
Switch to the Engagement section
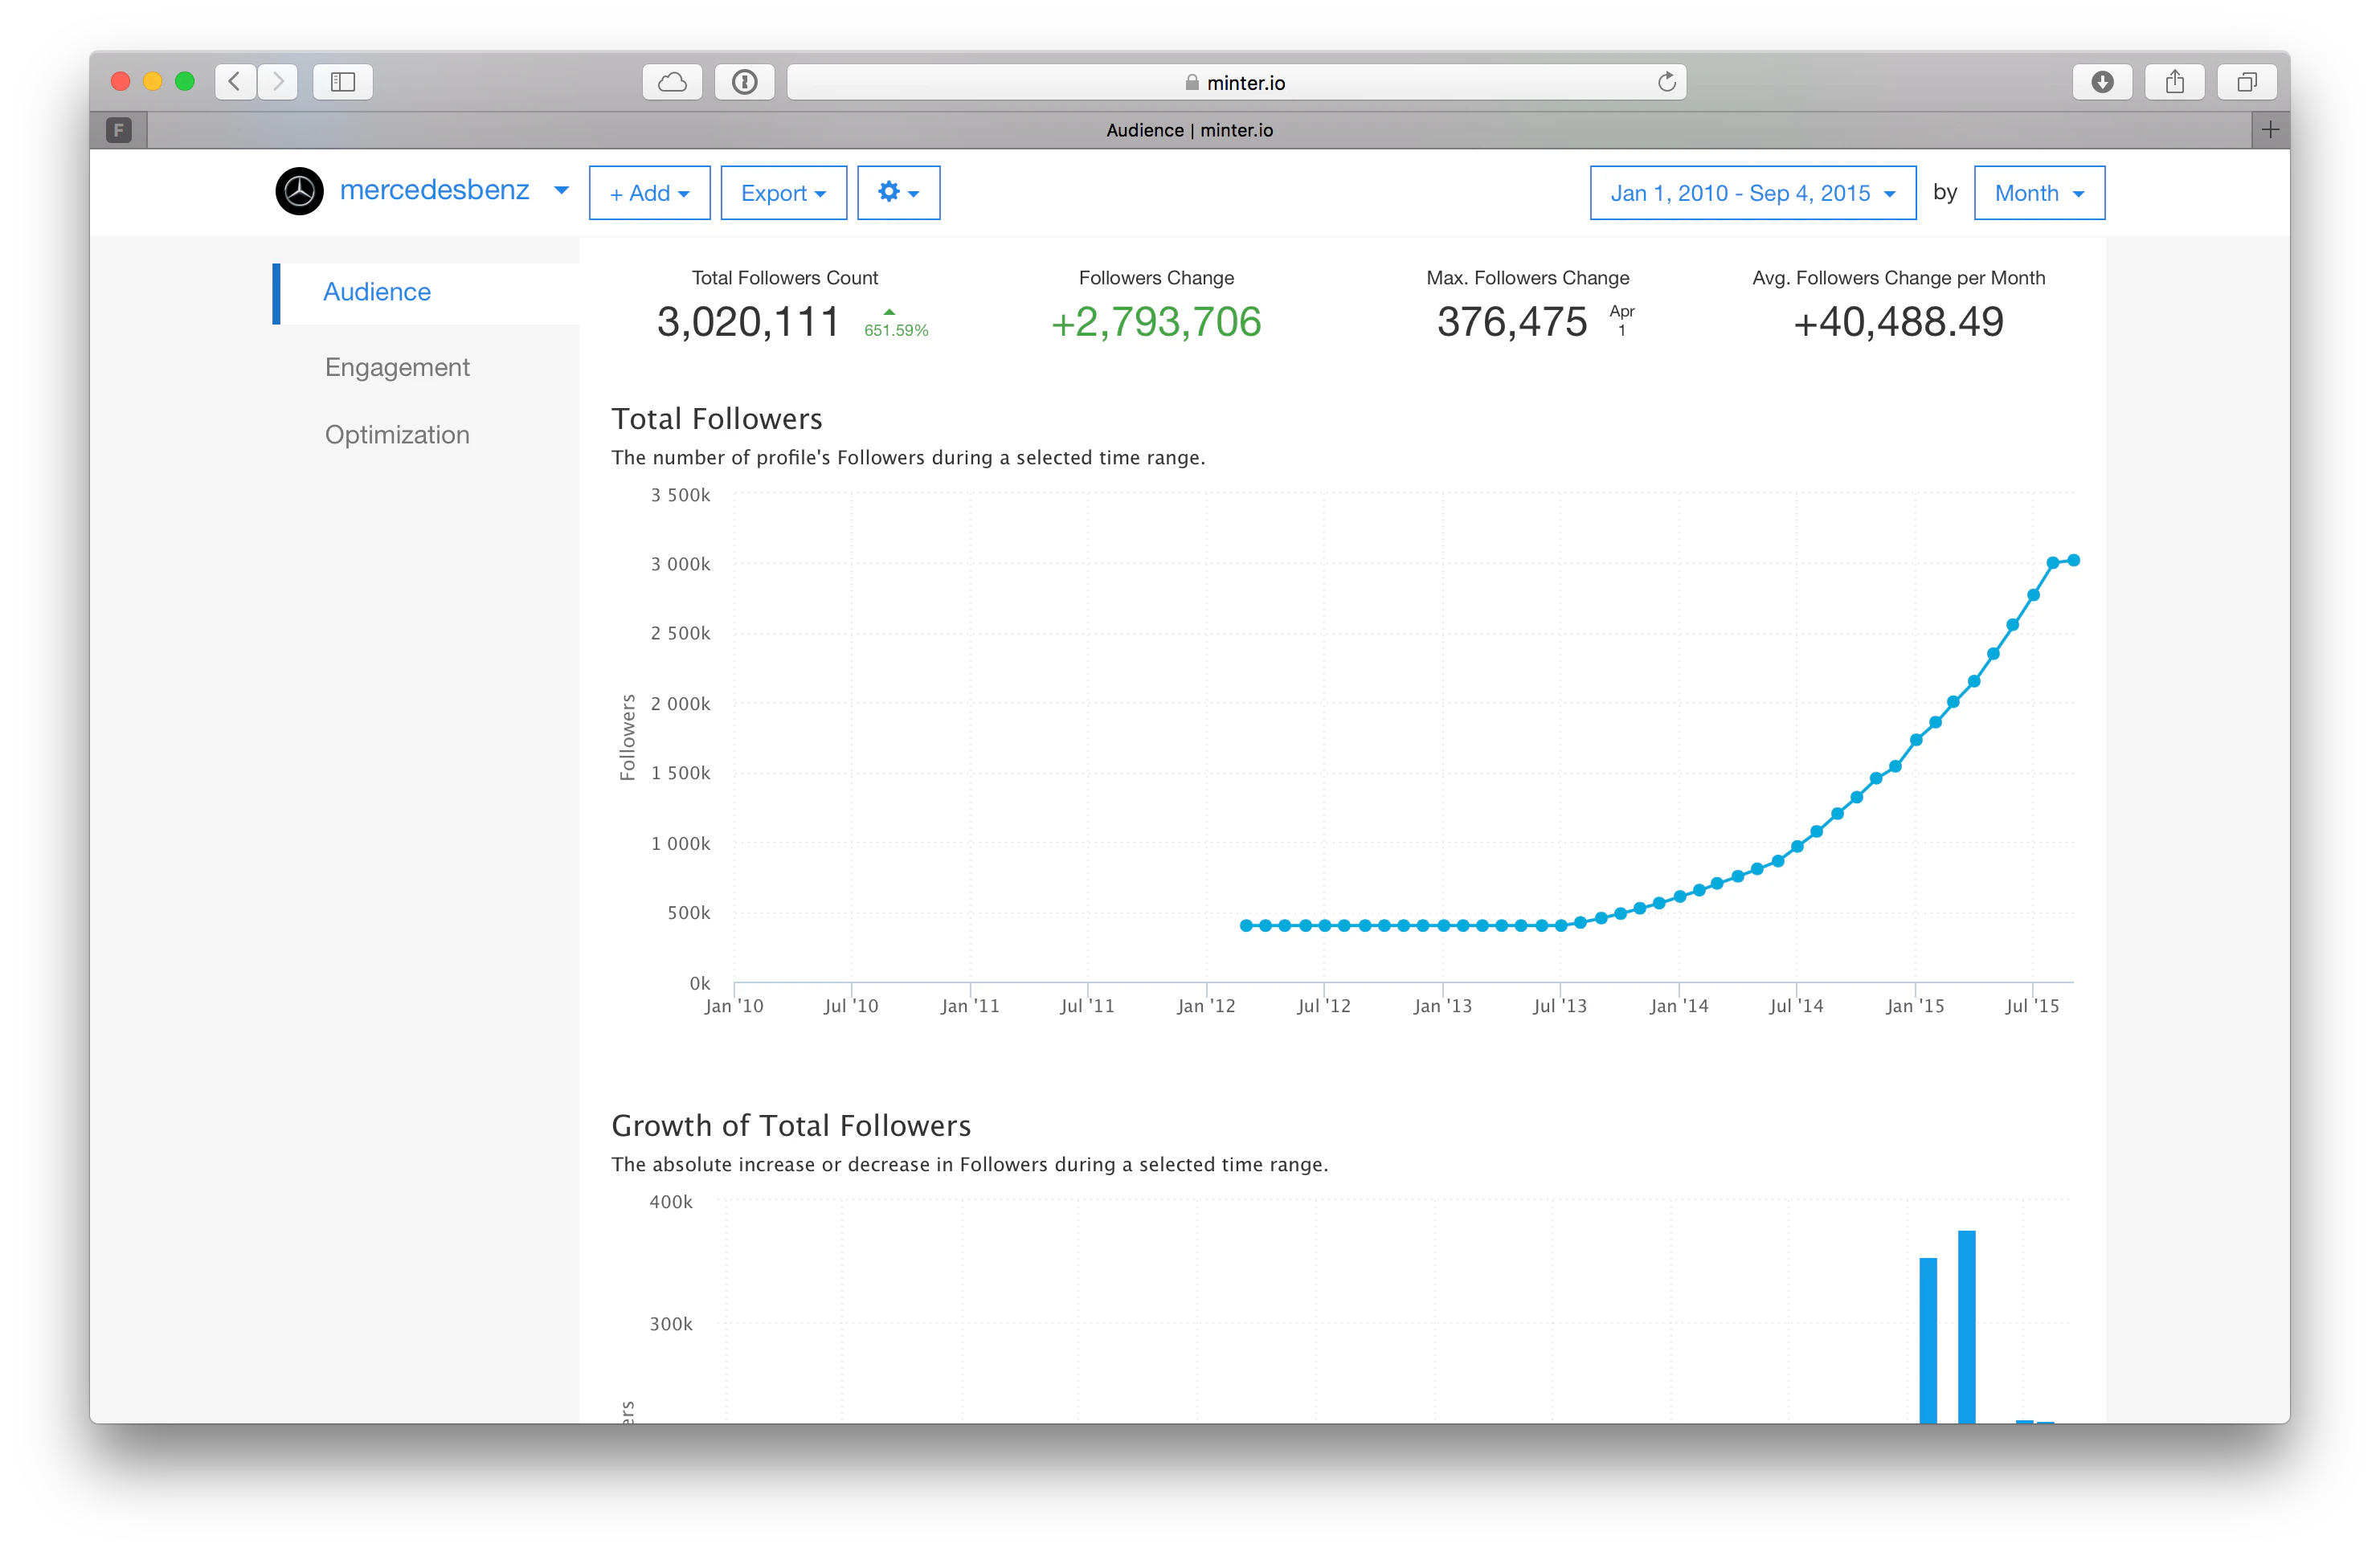(x=397, y=367)
